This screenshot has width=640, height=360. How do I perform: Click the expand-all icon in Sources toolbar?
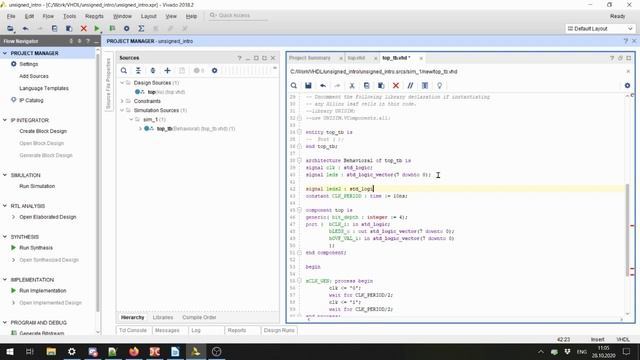coord(153,71)
